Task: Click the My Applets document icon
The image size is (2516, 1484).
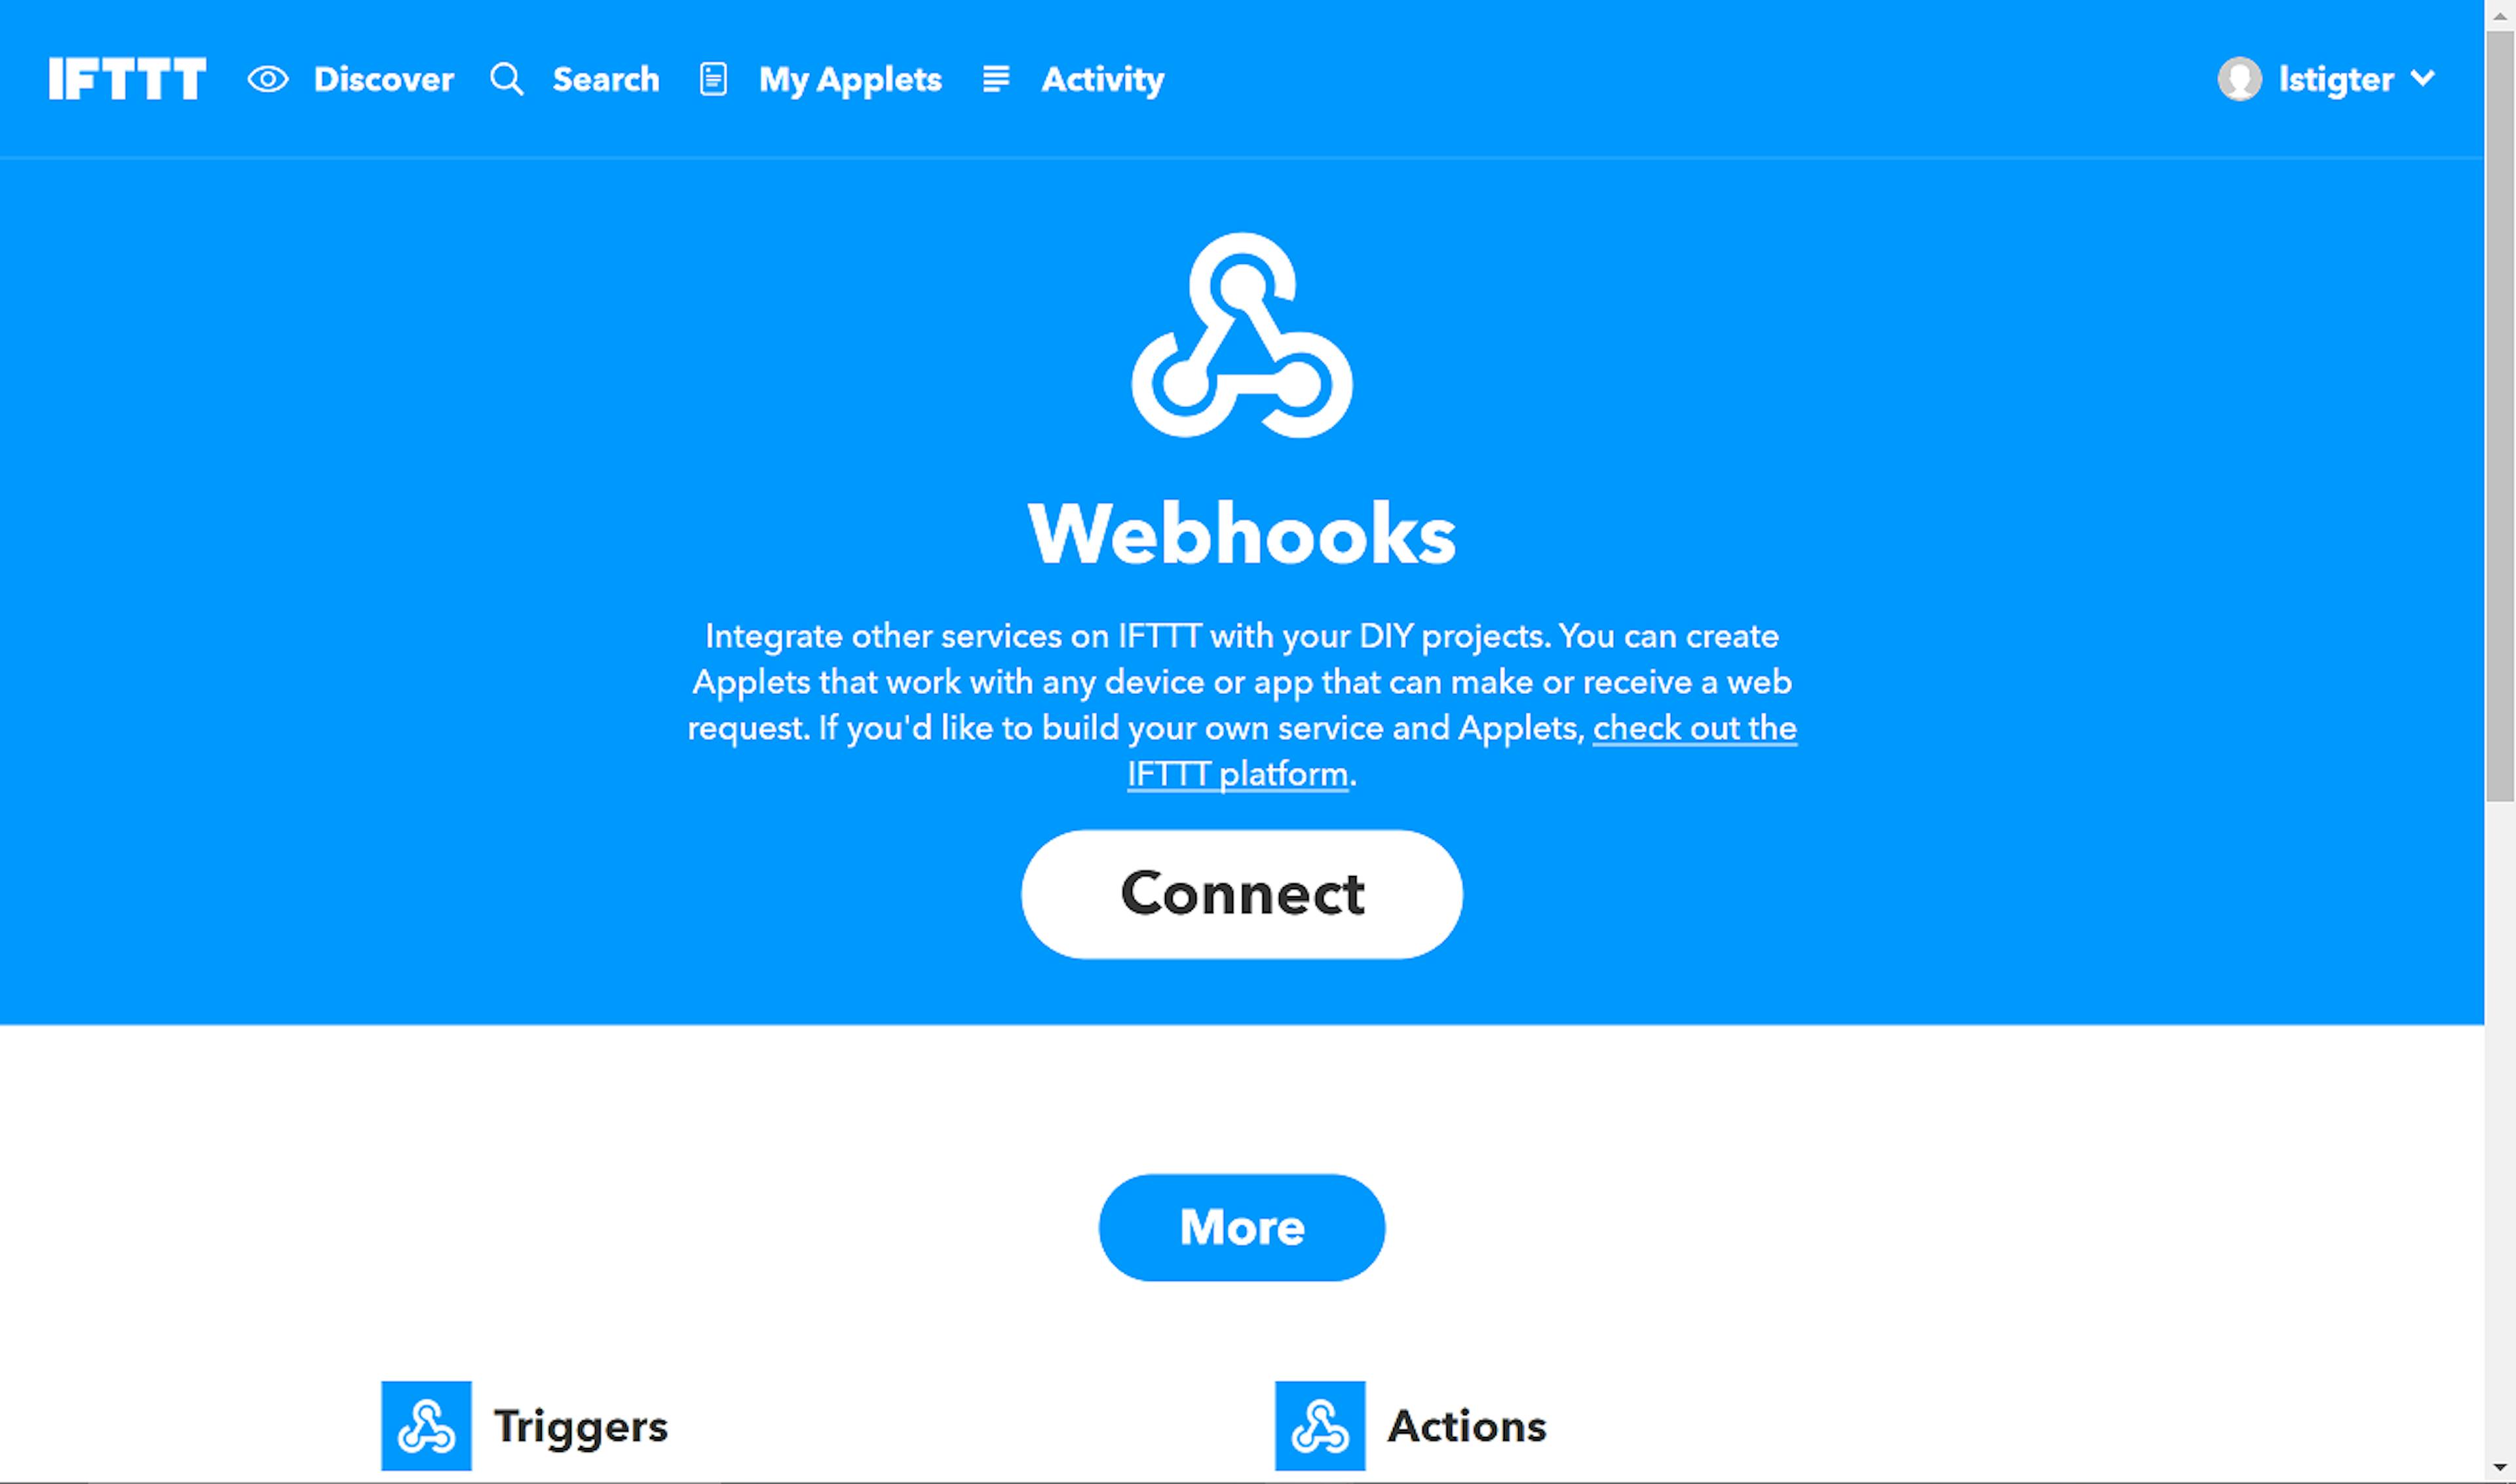Action: pos(714,78)
